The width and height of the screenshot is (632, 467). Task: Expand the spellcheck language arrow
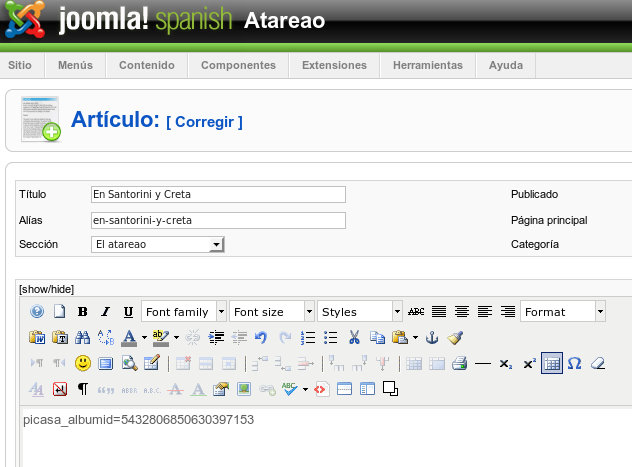coord(305,389)
